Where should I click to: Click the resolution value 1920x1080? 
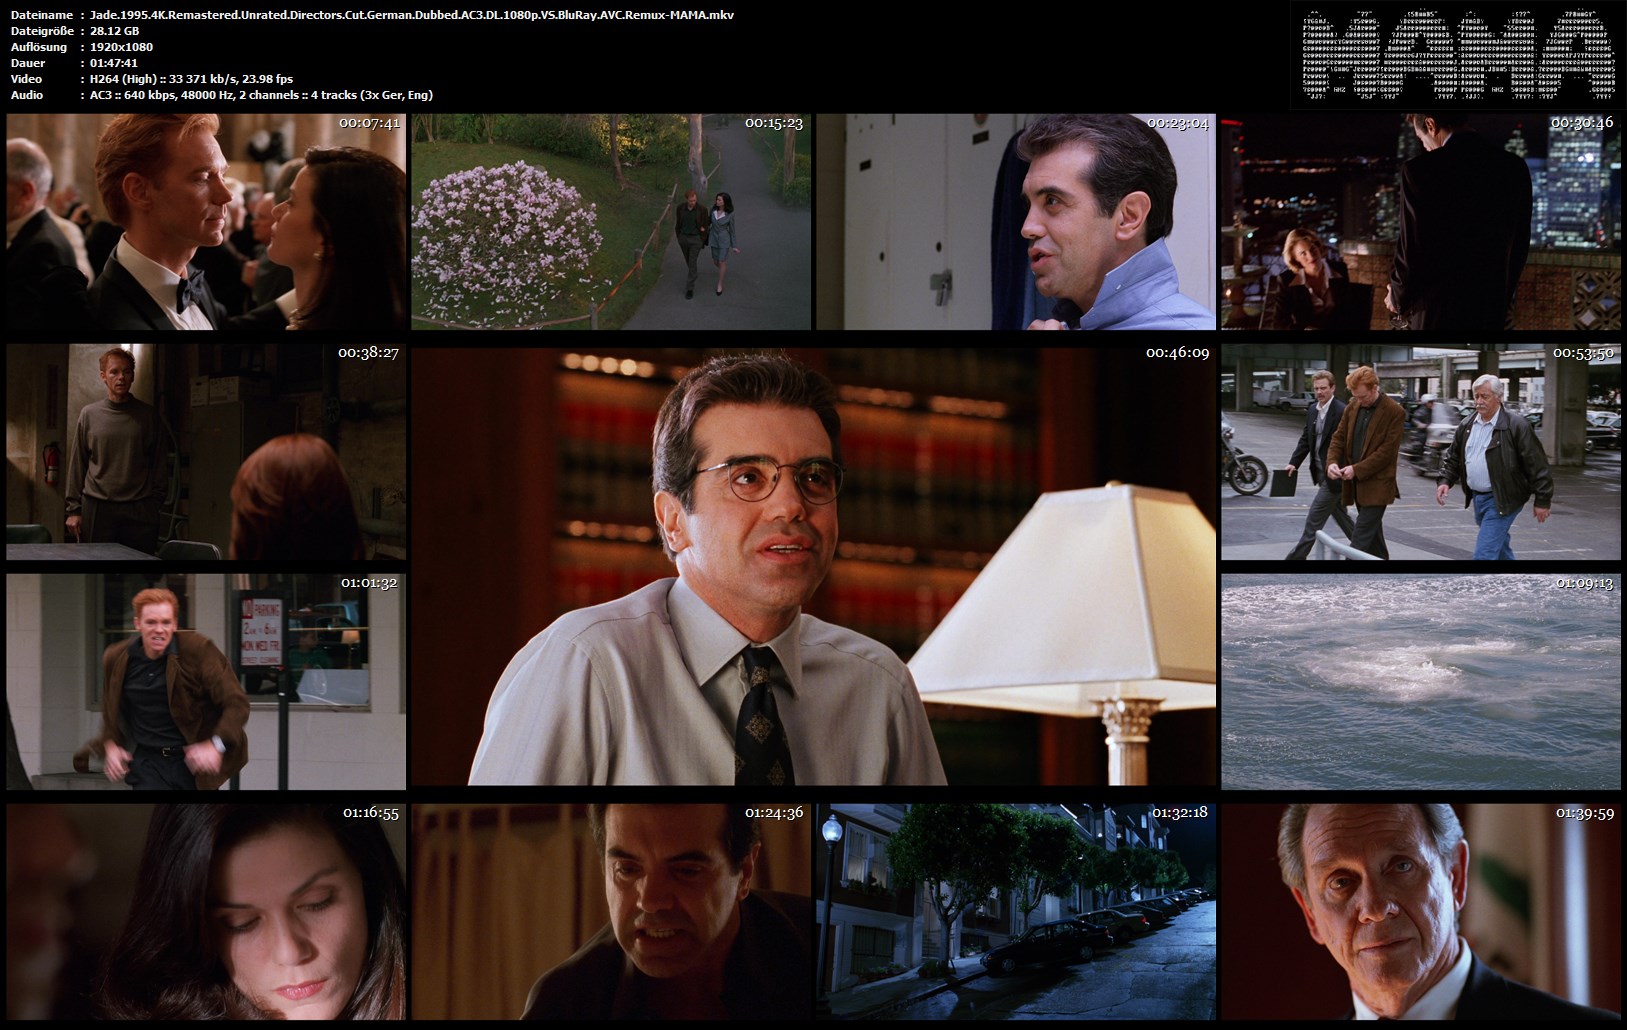[121, 47]
